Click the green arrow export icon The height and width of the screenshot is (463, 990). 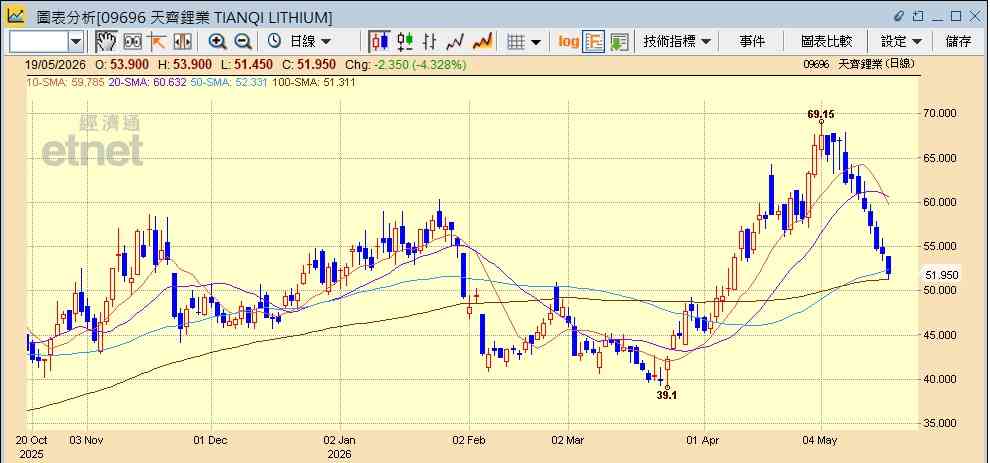coord(619,42)
